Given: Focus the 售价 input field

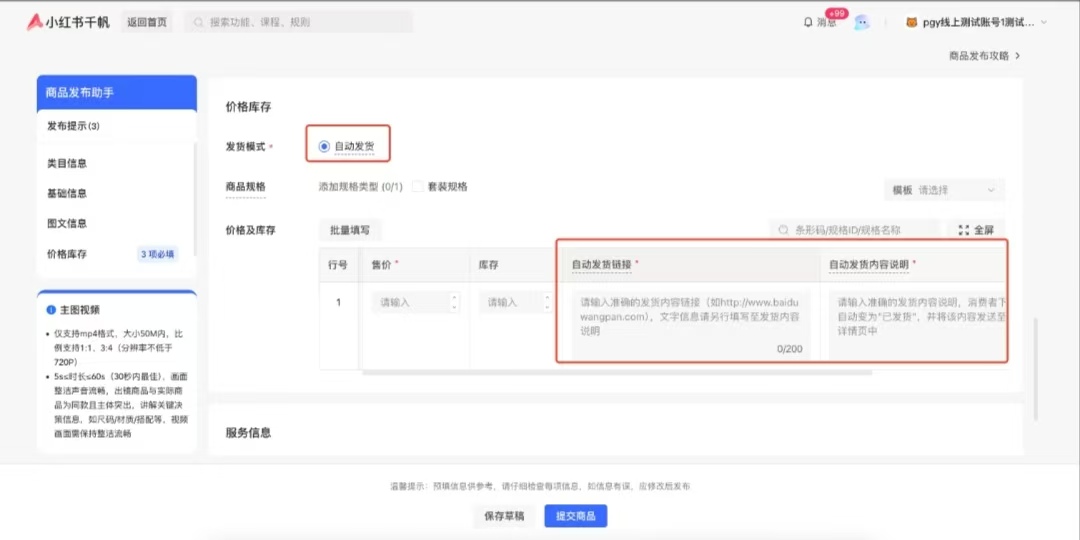Looking at the screenshot, I should (x=415, y=302).
